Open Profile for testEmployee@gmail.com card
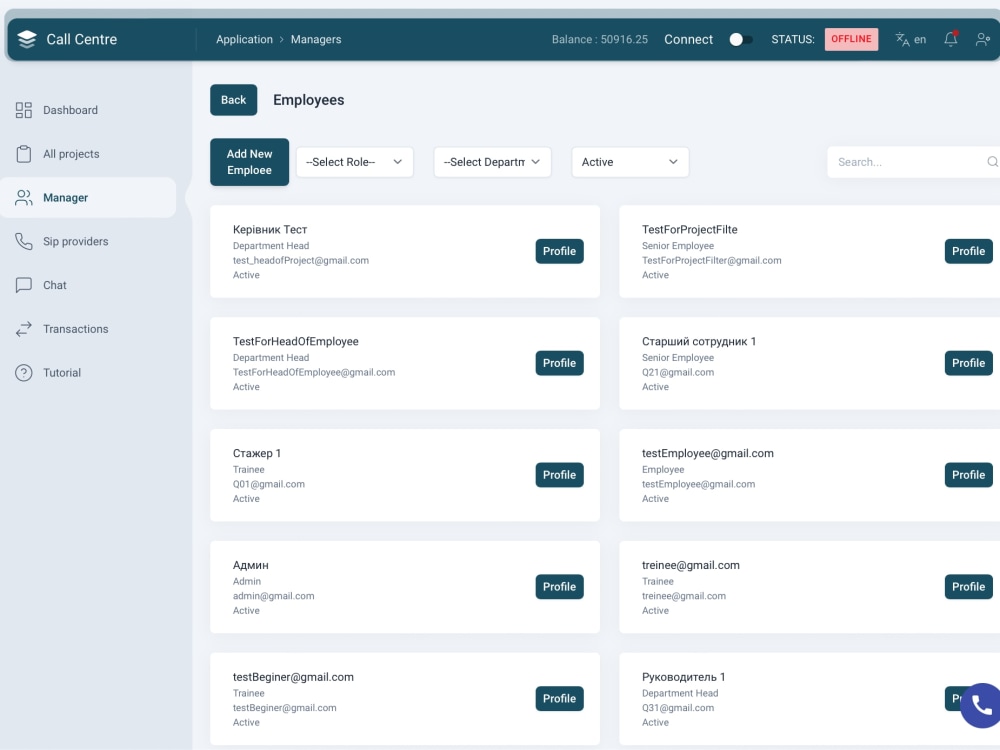The height and width of the screenshot is (750, 1000). point(968,474)
